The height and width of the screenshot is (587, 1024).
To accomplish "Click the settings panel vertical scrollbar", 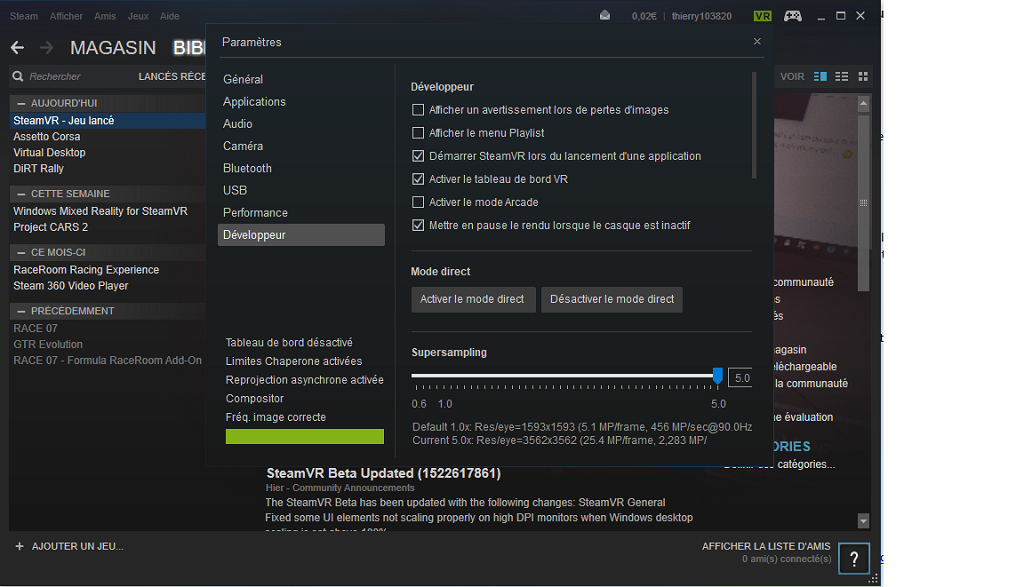I will [x=754, y=125].
